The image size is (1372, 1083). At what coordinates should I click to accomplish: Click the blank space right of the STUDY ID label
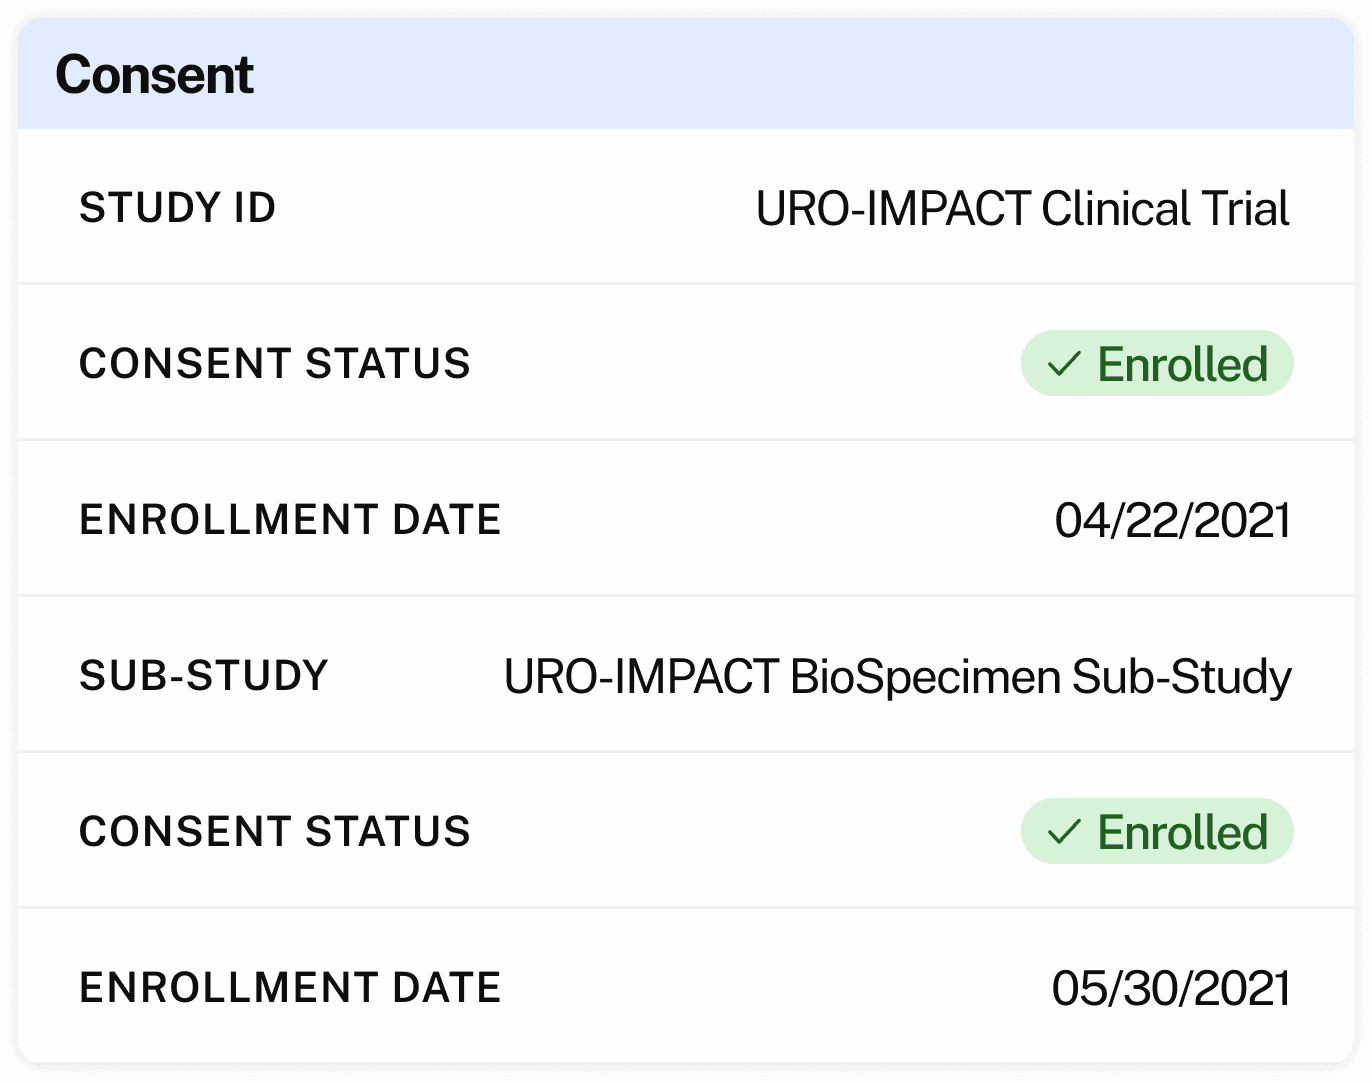[510, 208]
